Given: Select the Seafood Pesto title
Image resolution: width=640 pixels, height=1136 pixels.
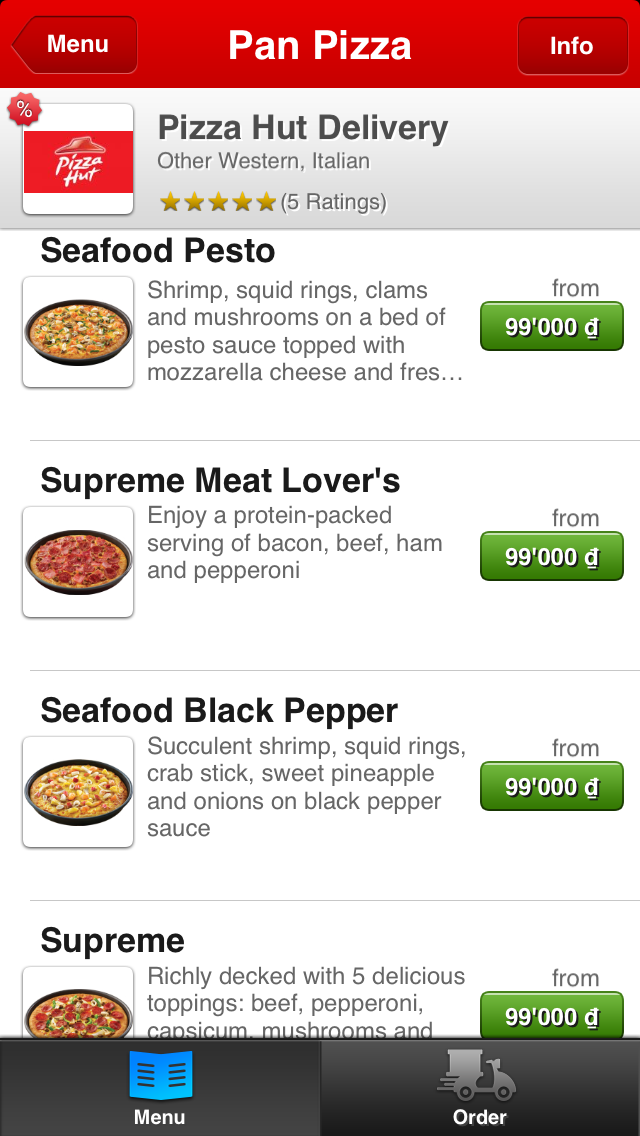Looking at the screenshot, I should click(158, 251).
